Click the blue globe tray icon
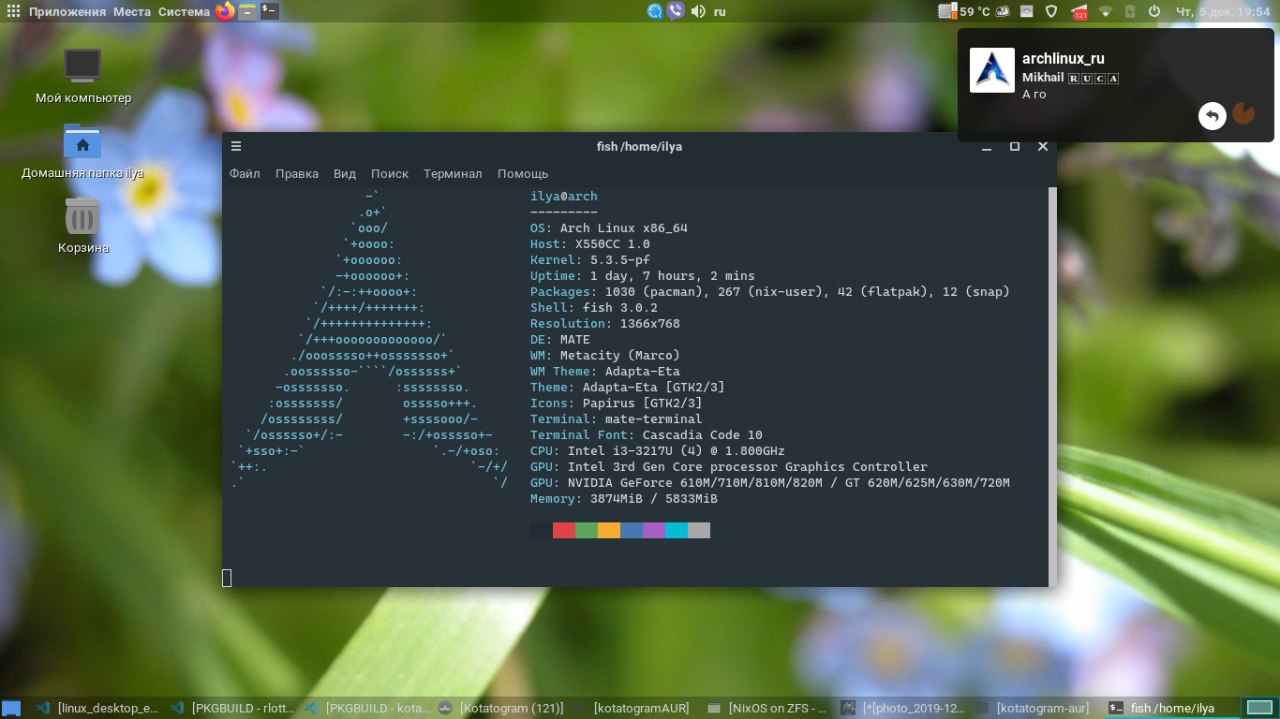This screenshot has width=1280, height=719. tap(655, 11)
